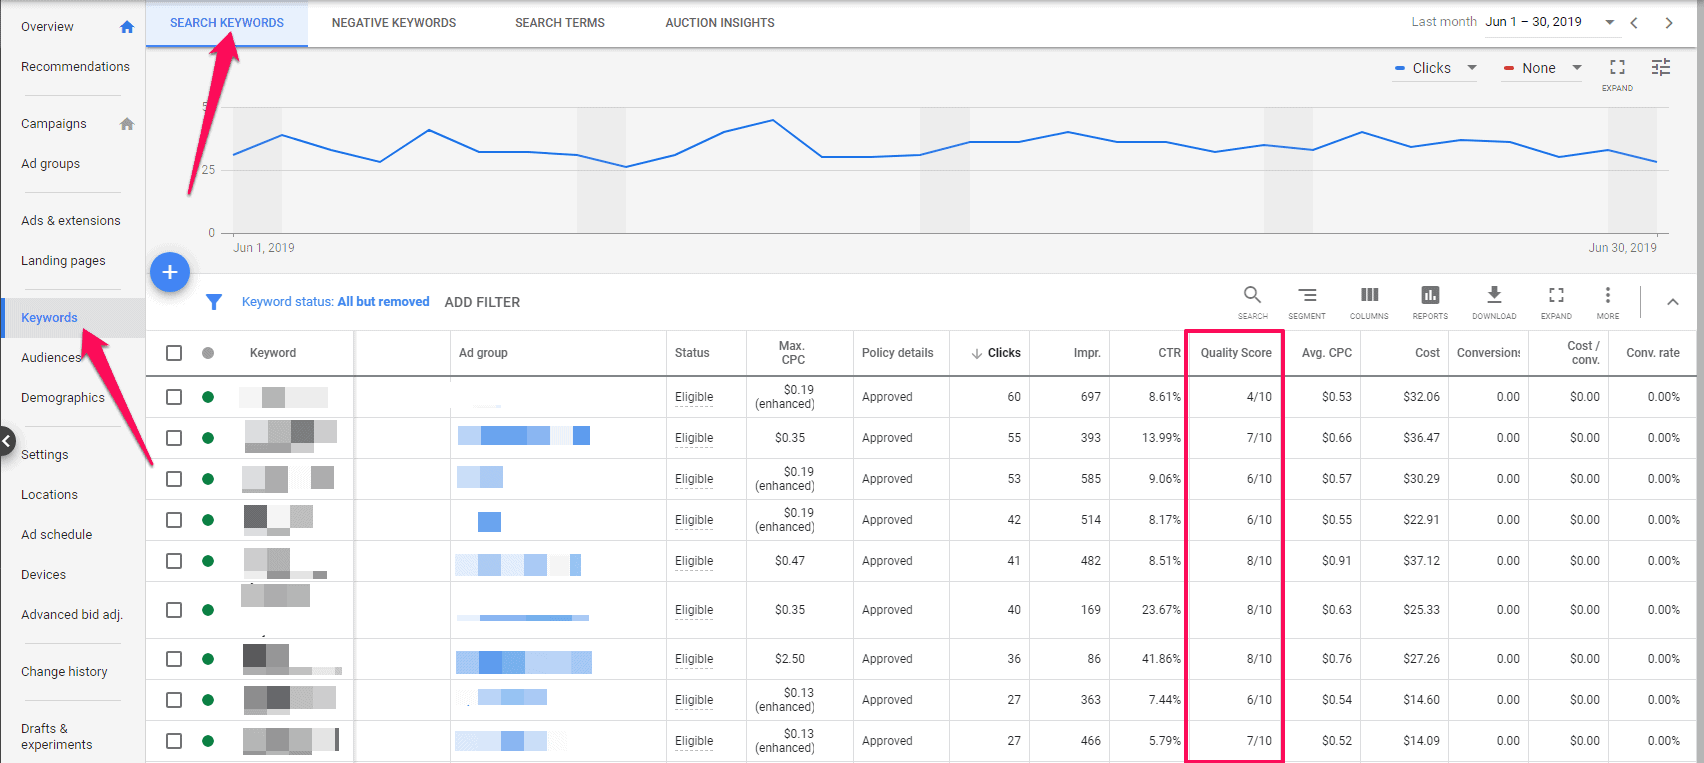Go to next date range arrow

coord(1669,22)
